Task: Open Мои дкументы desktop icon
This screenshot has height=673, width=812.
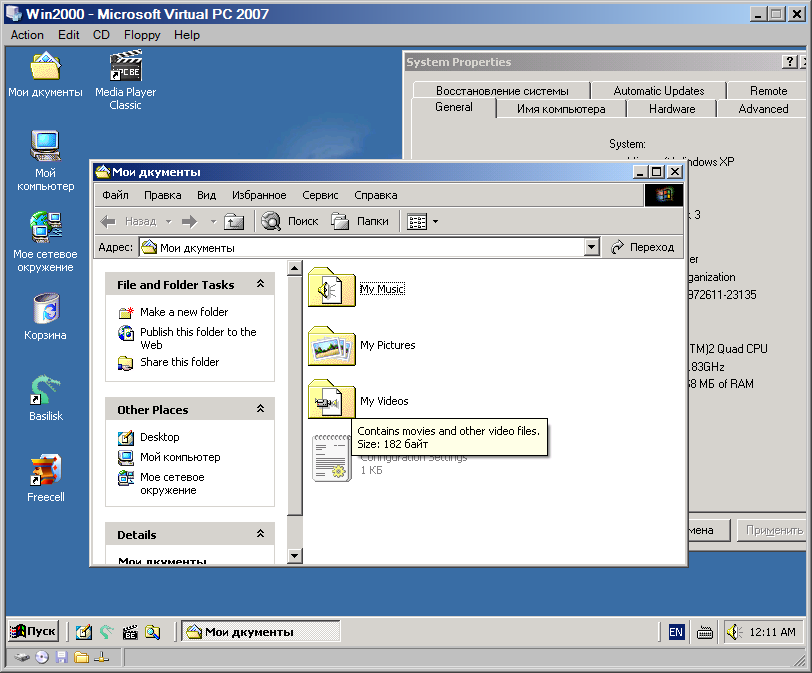Action: (x=45, y=75)
